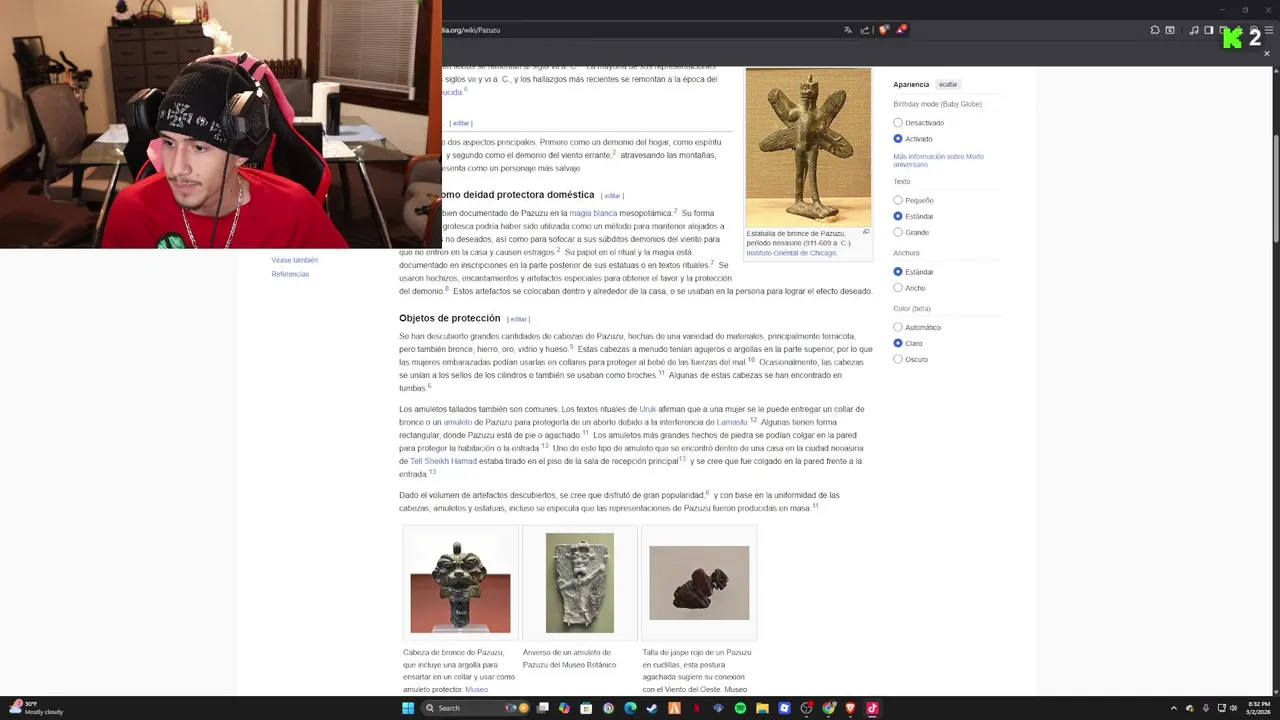Screen dimensions: 1280x720
Task: Open the Tell Sheikh Hamad link
Action: (x=443, y=461)
